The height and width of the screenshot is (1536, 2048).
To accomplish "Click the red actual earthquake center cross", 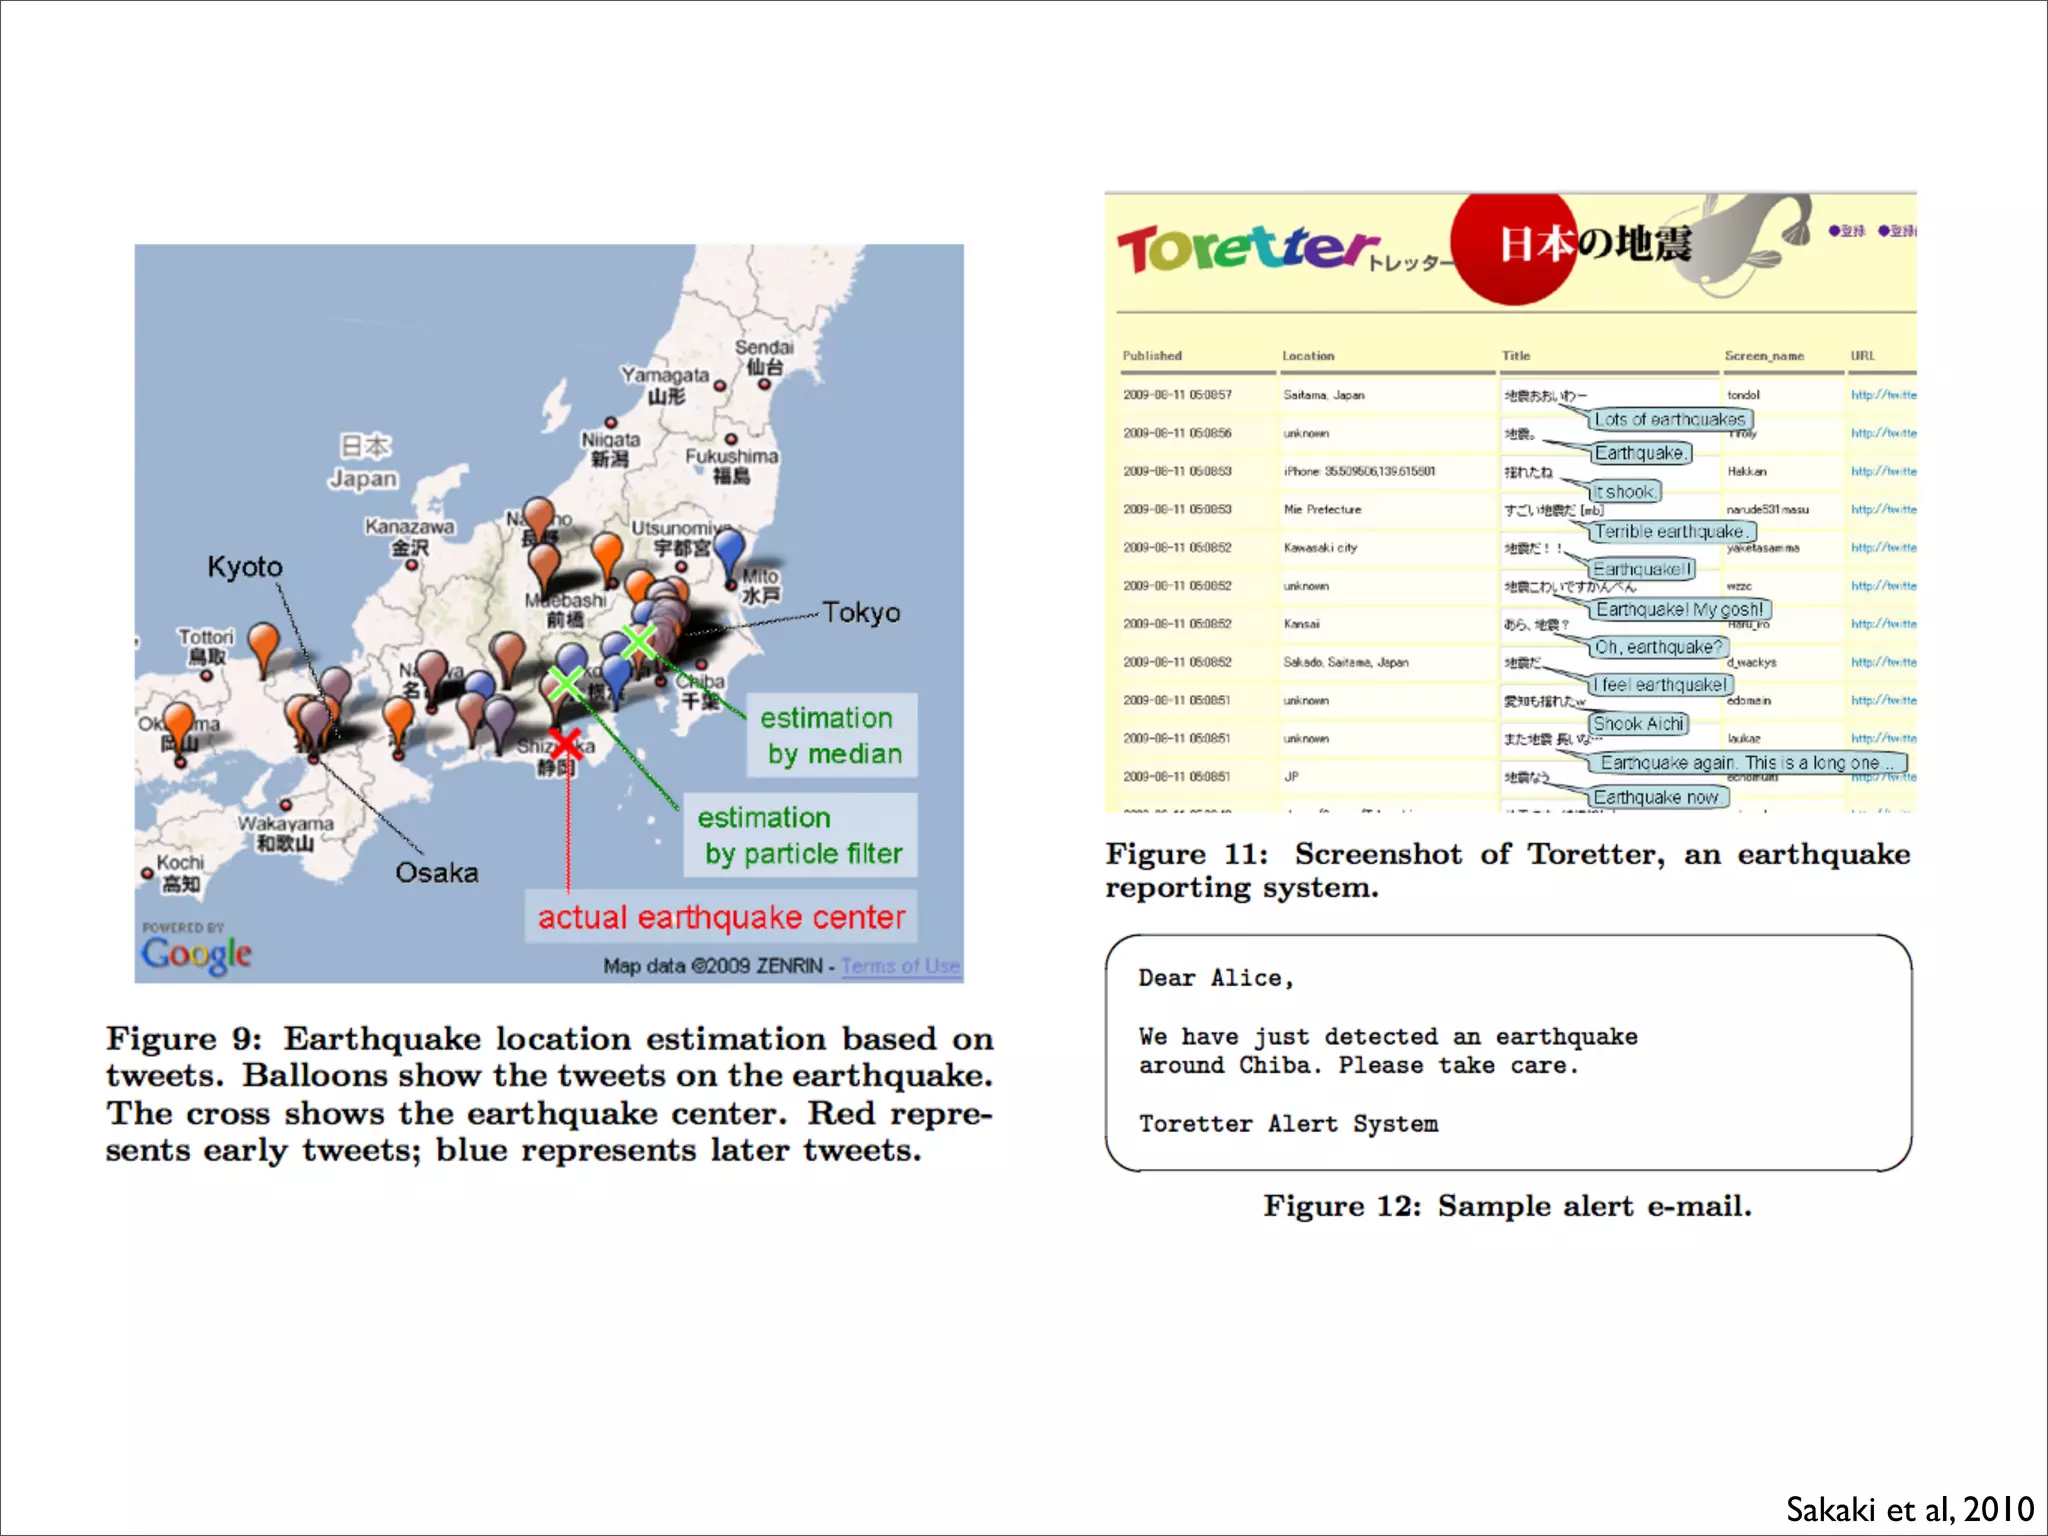I will coord(567,744).
